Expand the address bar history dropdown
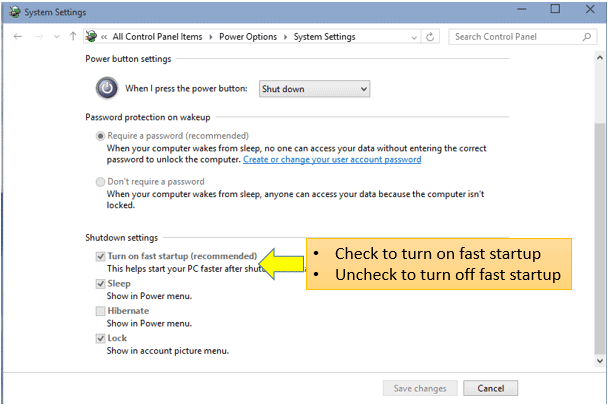Image resolution: width=608 pixels, height=406 pixels. coord(414,37)
